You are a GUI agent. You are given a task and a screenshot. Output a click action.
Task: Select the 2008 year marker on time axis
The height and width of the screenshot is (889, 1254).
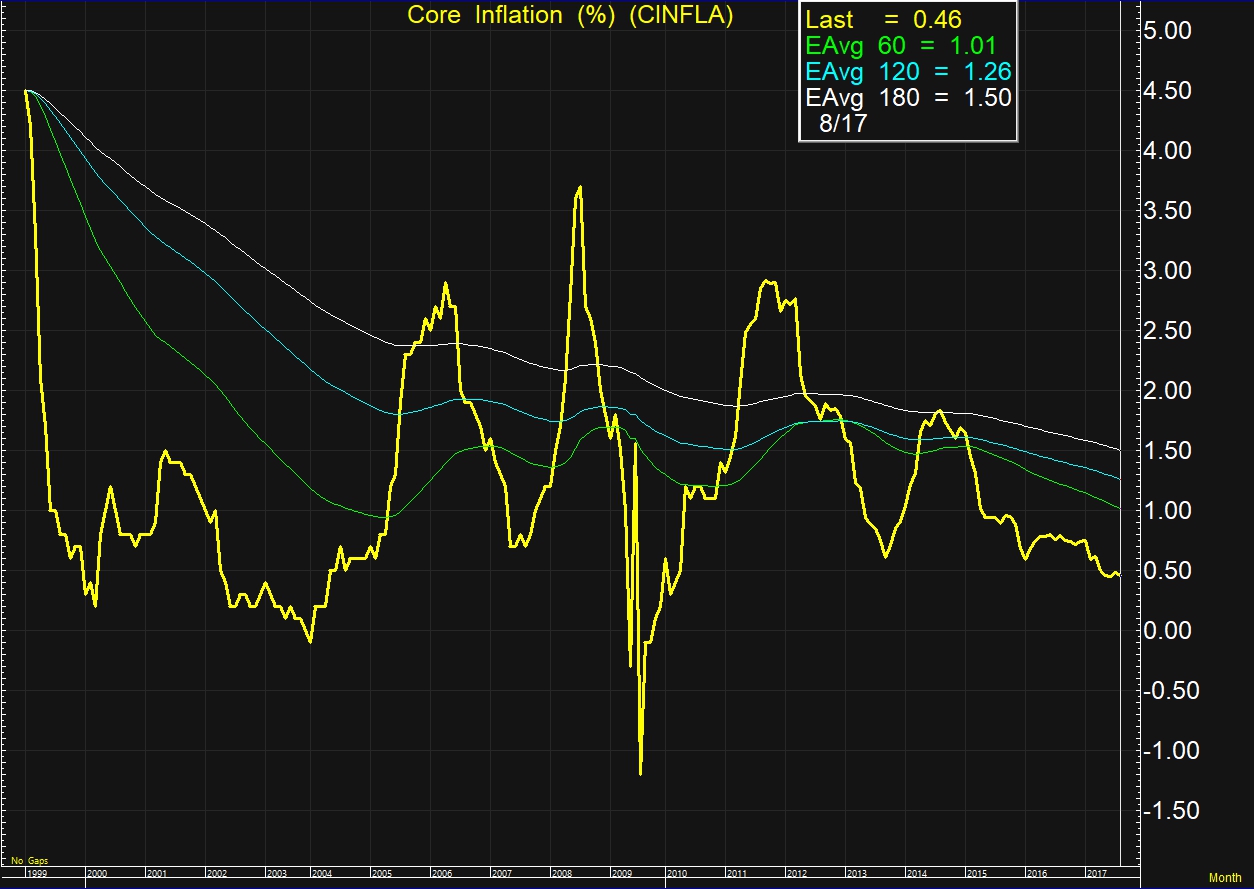click(562, 873)
